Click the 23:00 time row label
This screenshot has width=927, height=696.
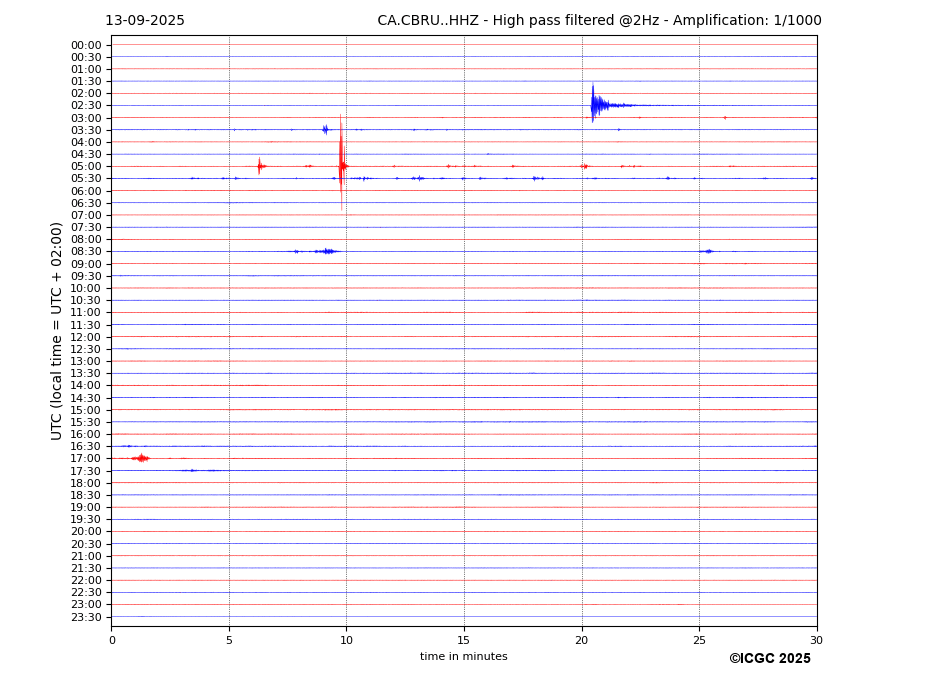[86, 605]
